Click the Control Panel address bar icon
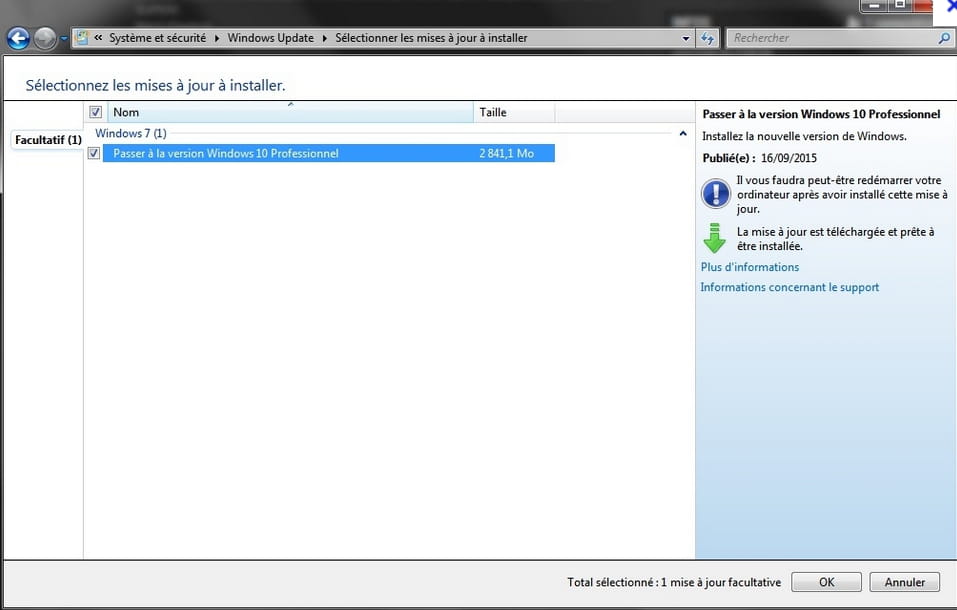Screen dimensions: 957x610 pyautogui.click(x=82, y=38)
